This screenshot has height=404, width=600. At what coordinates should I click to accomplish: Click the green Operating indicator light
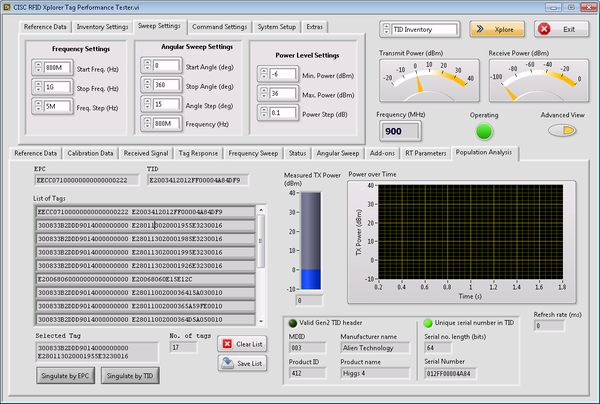[484, 131]
